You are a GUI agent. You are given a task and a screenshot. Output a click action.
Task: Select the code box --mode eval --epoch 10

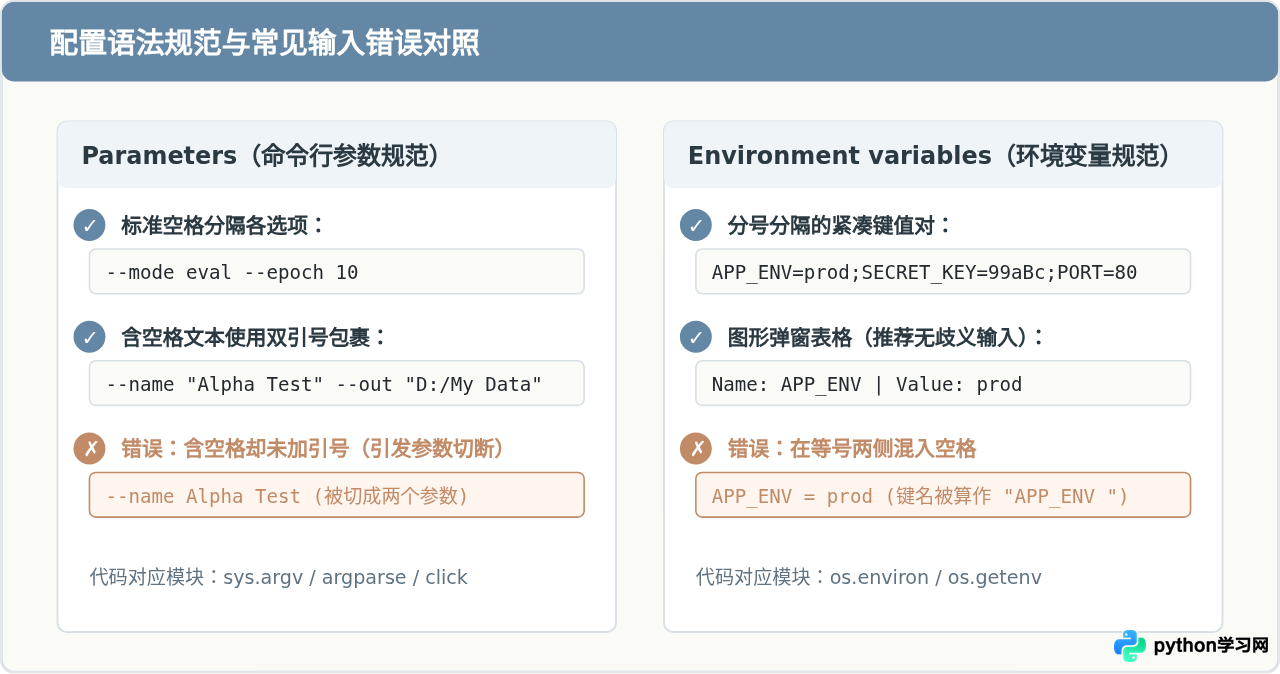[337, 272]
